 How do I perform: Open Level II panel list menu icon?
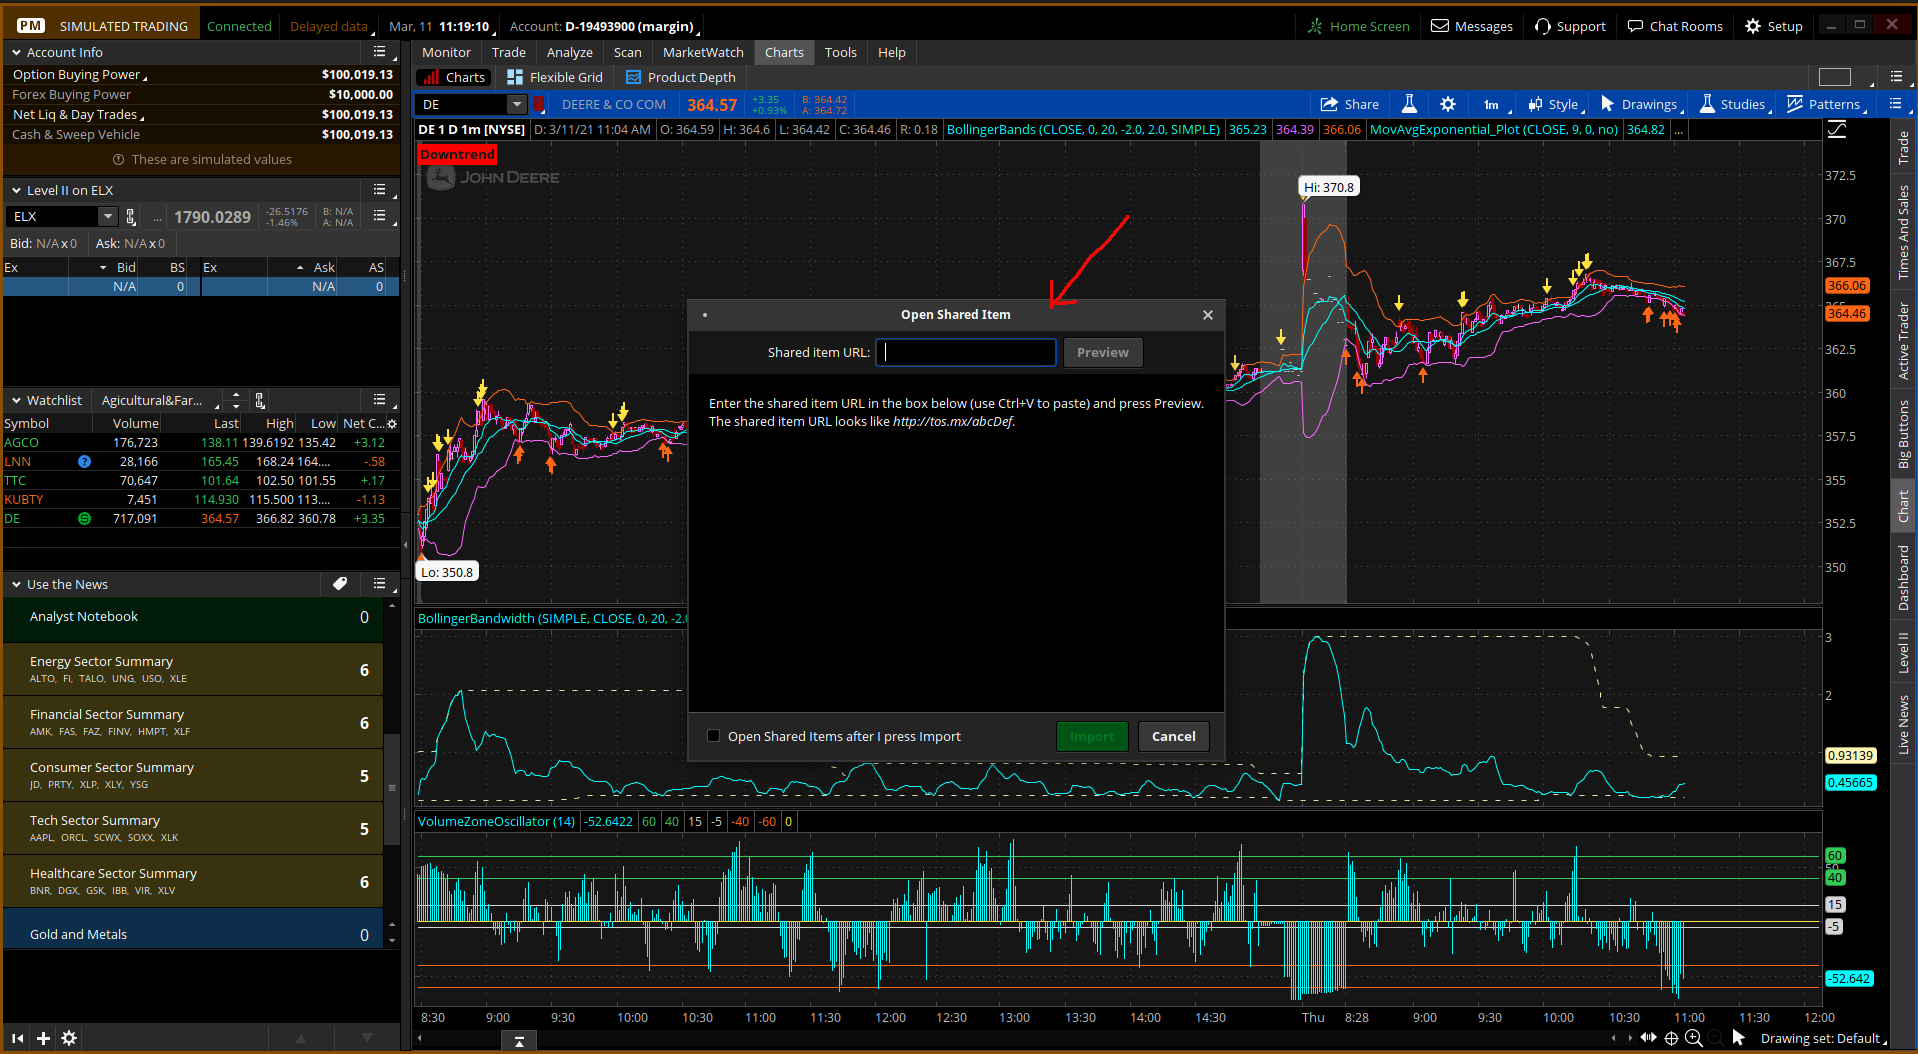[379, 190]
